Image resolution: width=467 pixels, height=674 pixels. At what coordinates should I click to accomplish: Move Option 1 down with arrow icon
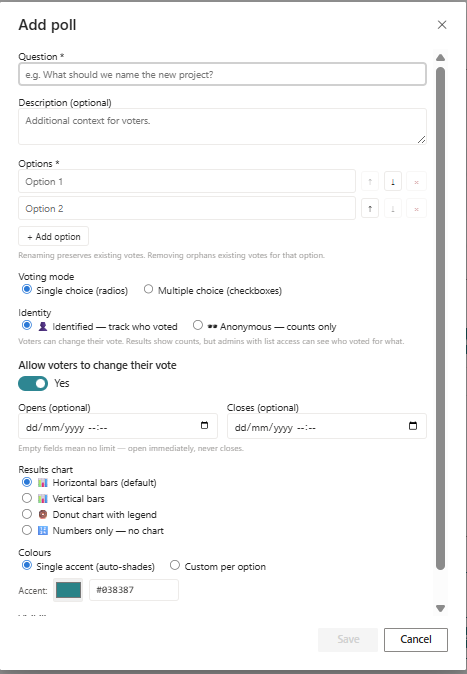pos(393,182)
